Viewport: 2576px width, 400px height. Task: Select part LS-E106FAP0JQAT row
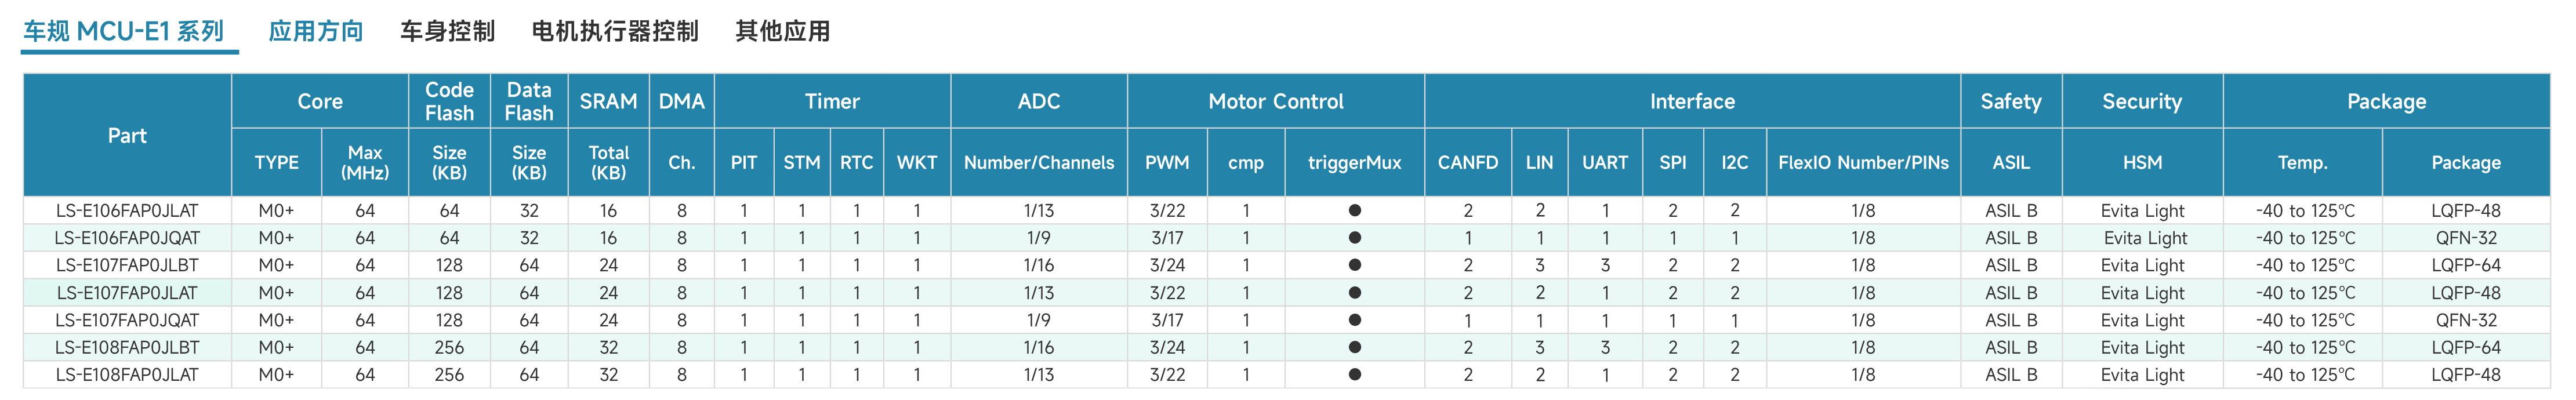(1287, 238)
